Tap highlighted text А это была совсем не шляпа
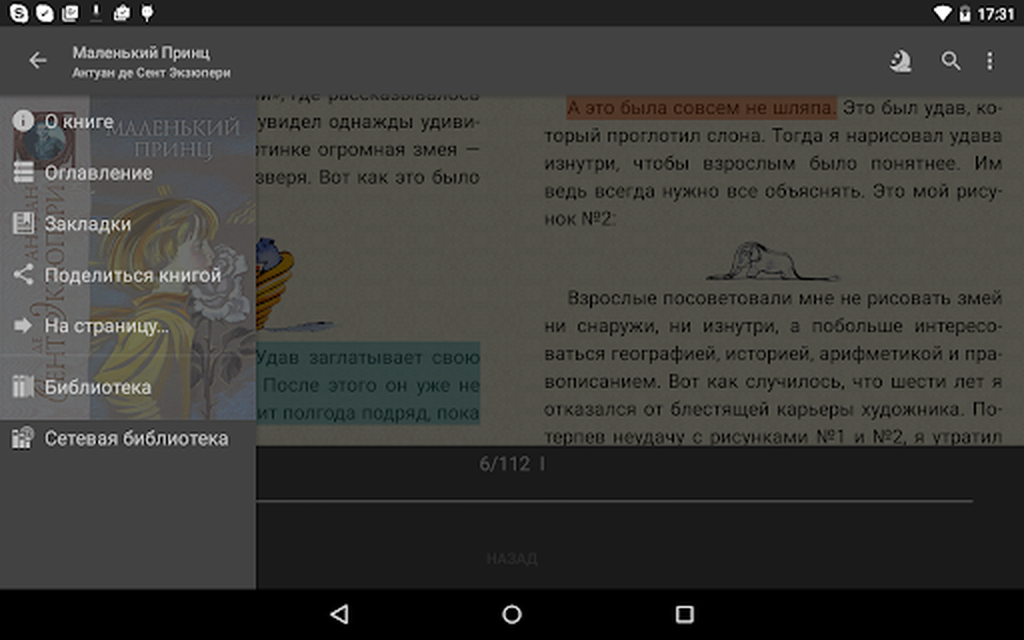Viewport: 1024px width, 640px height. click(x=701, y=108)
